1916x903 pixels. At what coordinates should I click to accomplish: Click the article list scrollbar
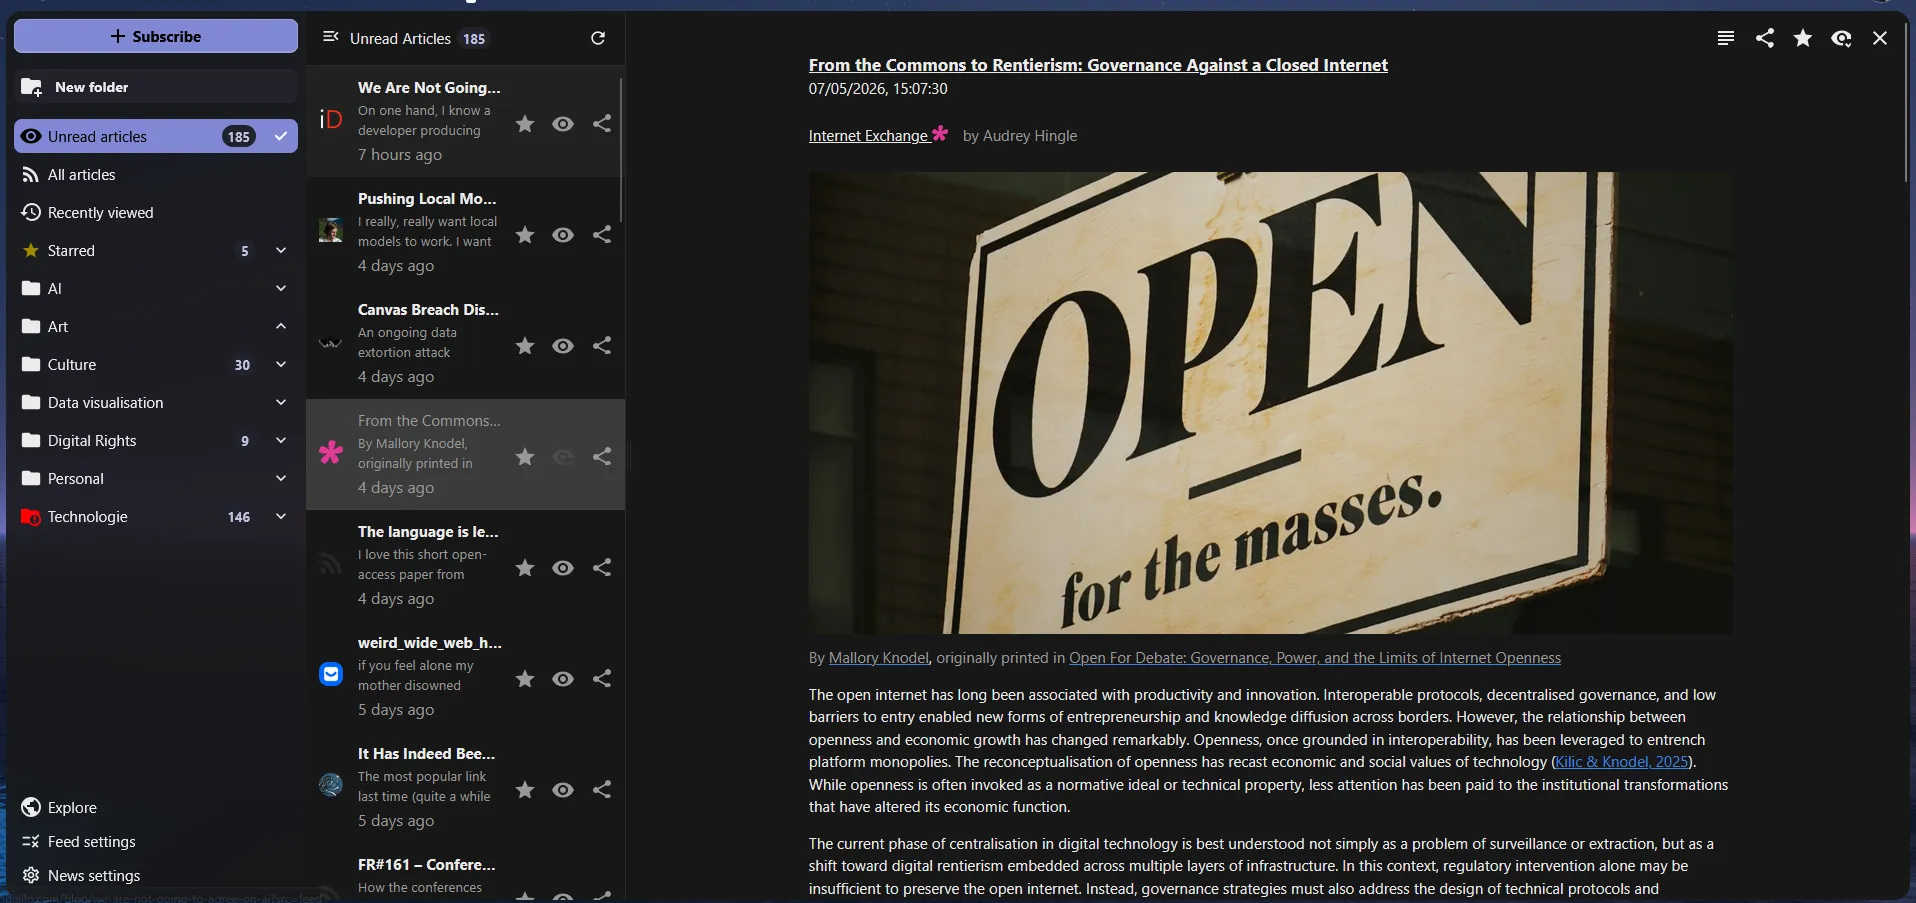point(621,150)
